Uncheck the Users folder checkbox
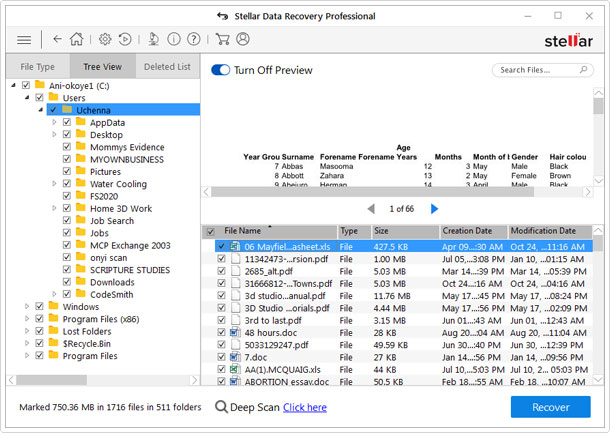 (39, 97)
